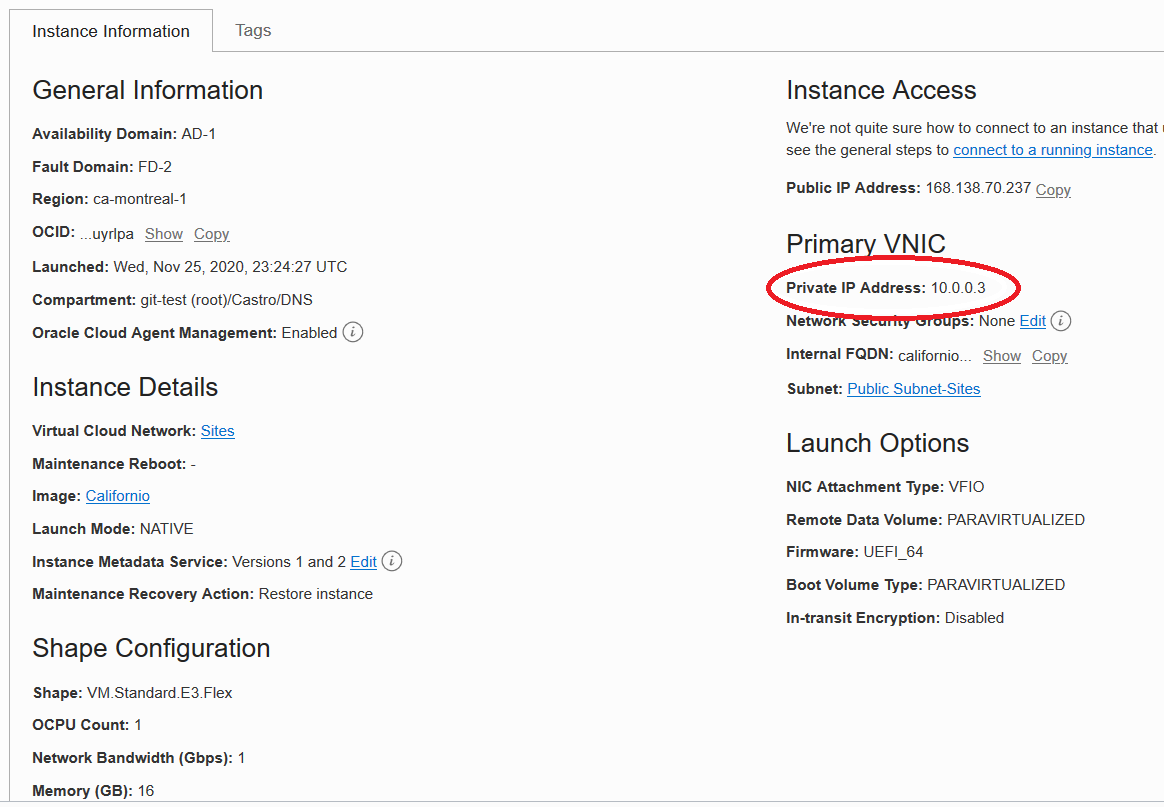Screen dimensions: 1164x807
Task: Copy the Public IP Address
Action: (1053, 189)
